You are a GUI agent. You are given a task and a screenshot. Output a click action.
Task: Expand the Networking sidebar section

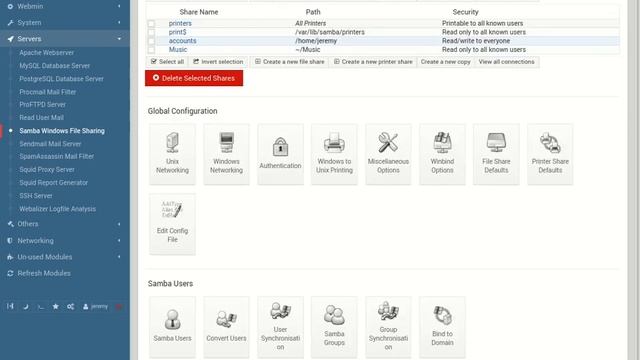click(x=65, y=240)
